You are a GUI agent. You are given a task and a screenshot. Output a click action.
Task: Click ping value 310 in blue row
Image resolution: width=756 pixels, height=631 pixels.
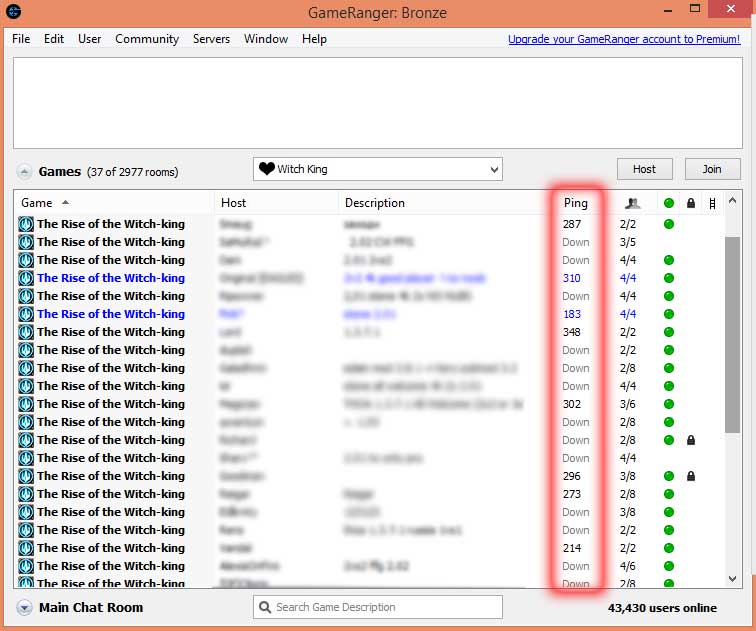click(x=571, y=278)
